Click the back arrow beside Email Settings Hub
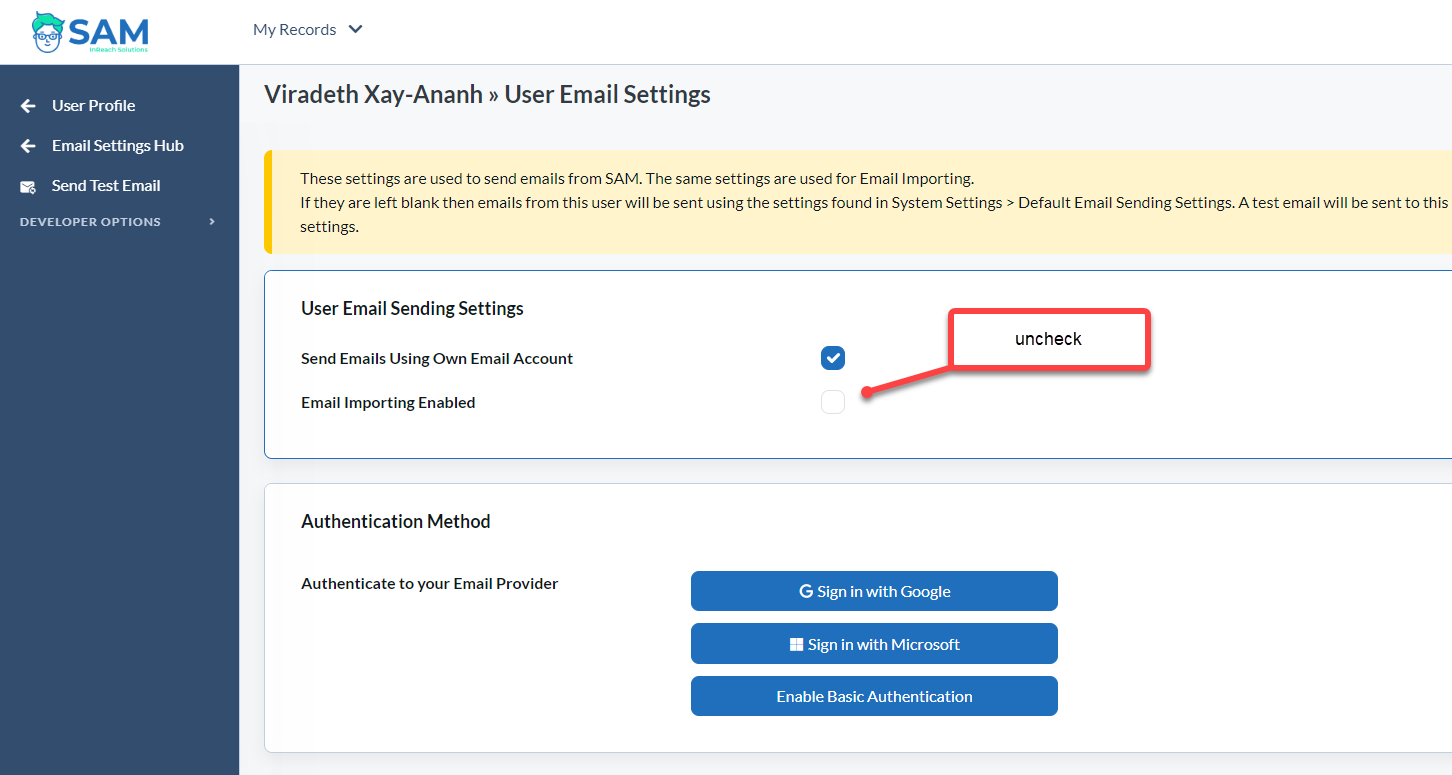Screen dimensions: 1452x775 pyautogui.click(x=29, y=146)
